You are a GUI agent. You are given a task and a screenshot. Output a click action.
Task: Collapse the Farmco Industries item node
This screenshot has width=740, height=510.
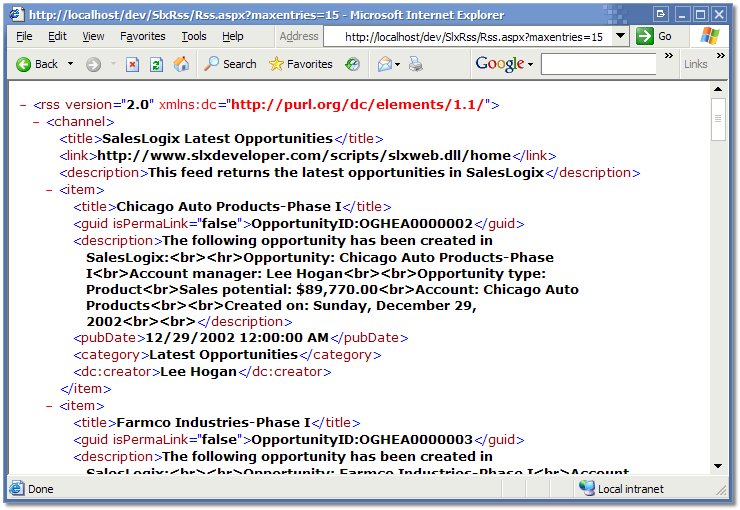tap(49, 406)
